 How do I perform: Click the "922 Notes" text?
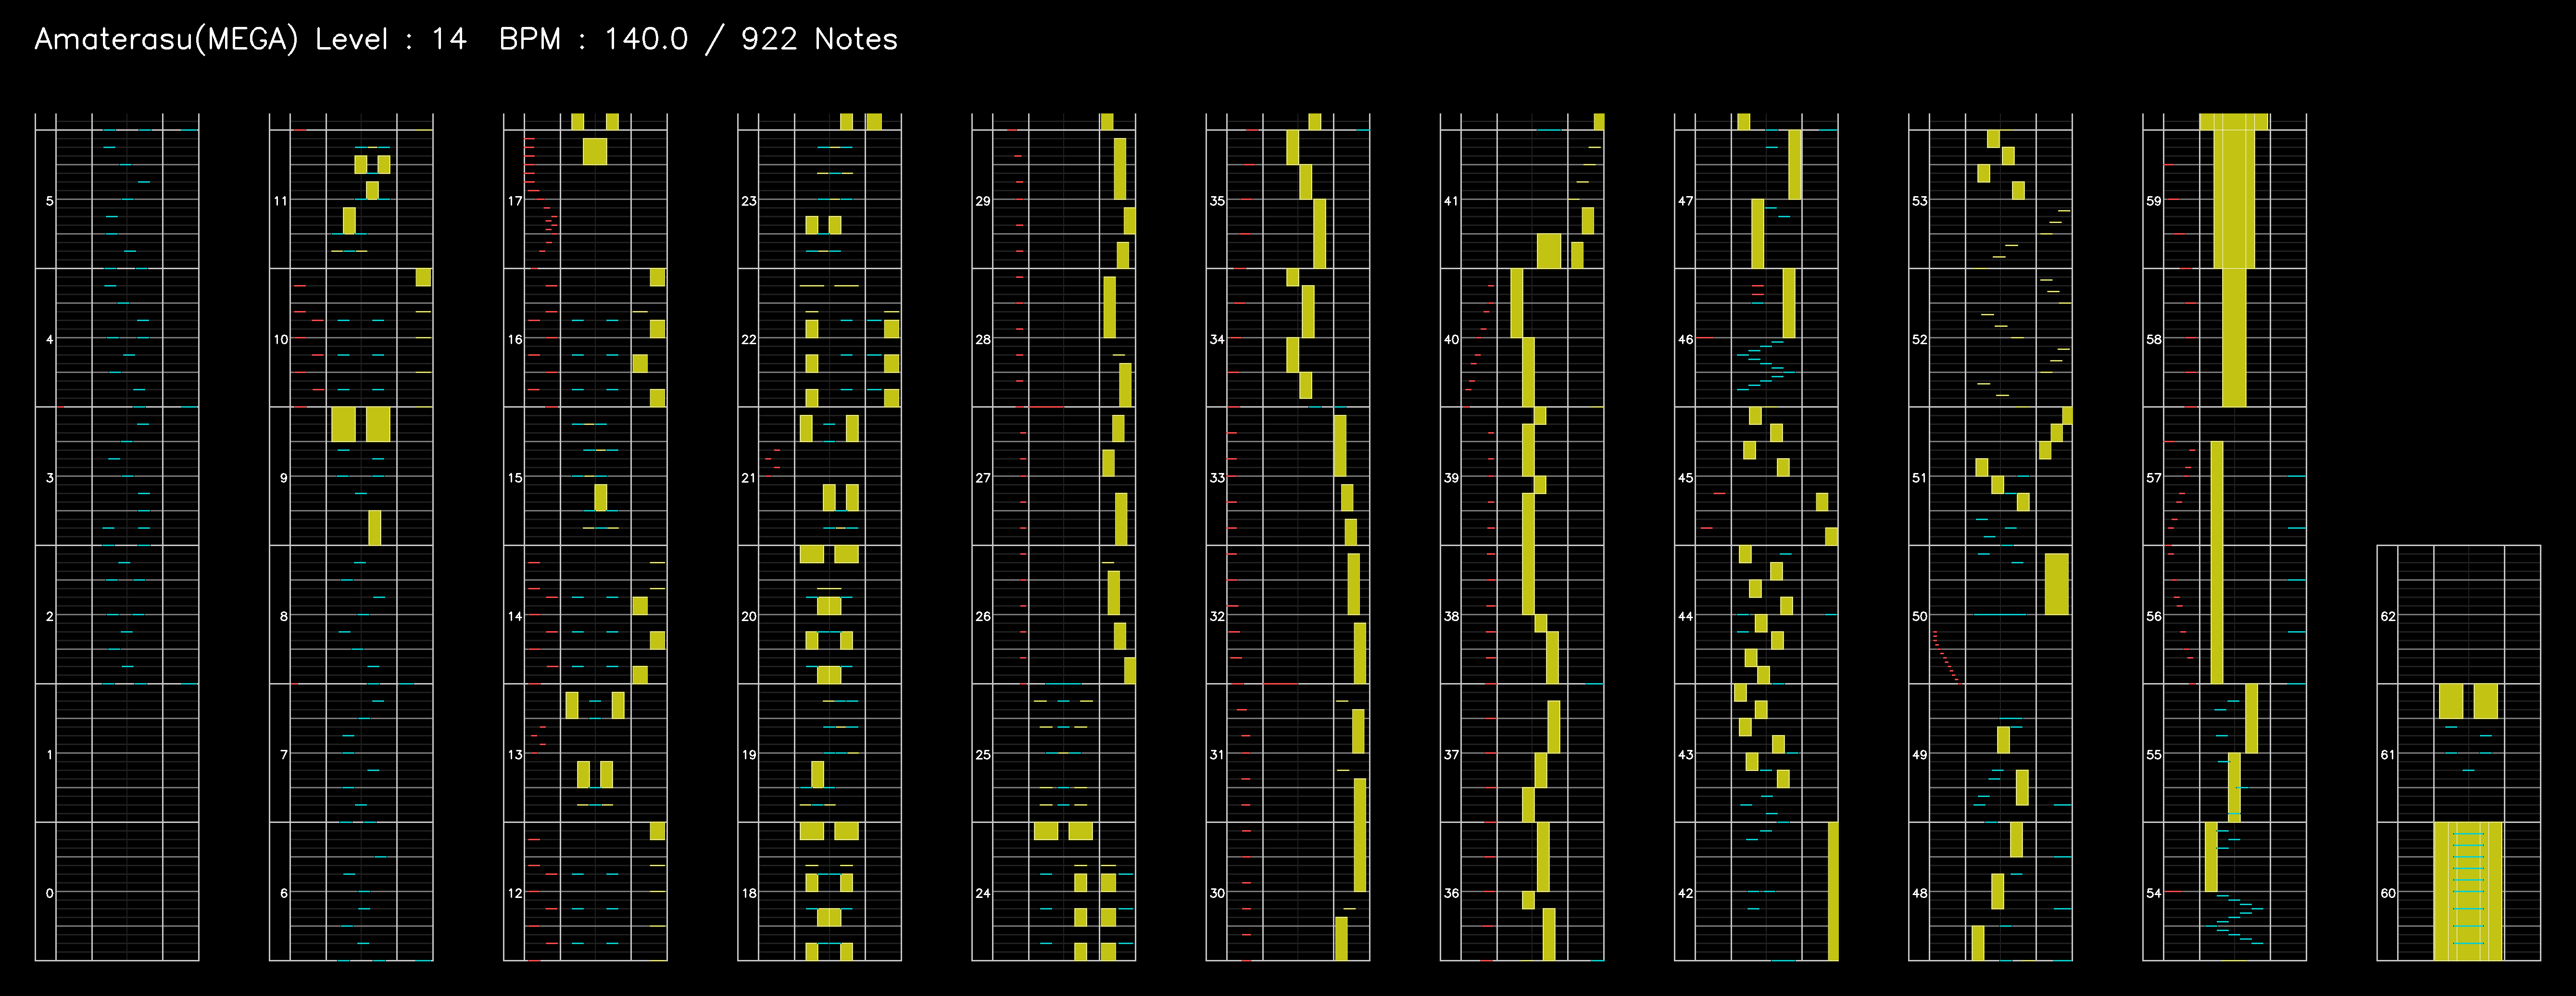[819, 39]
